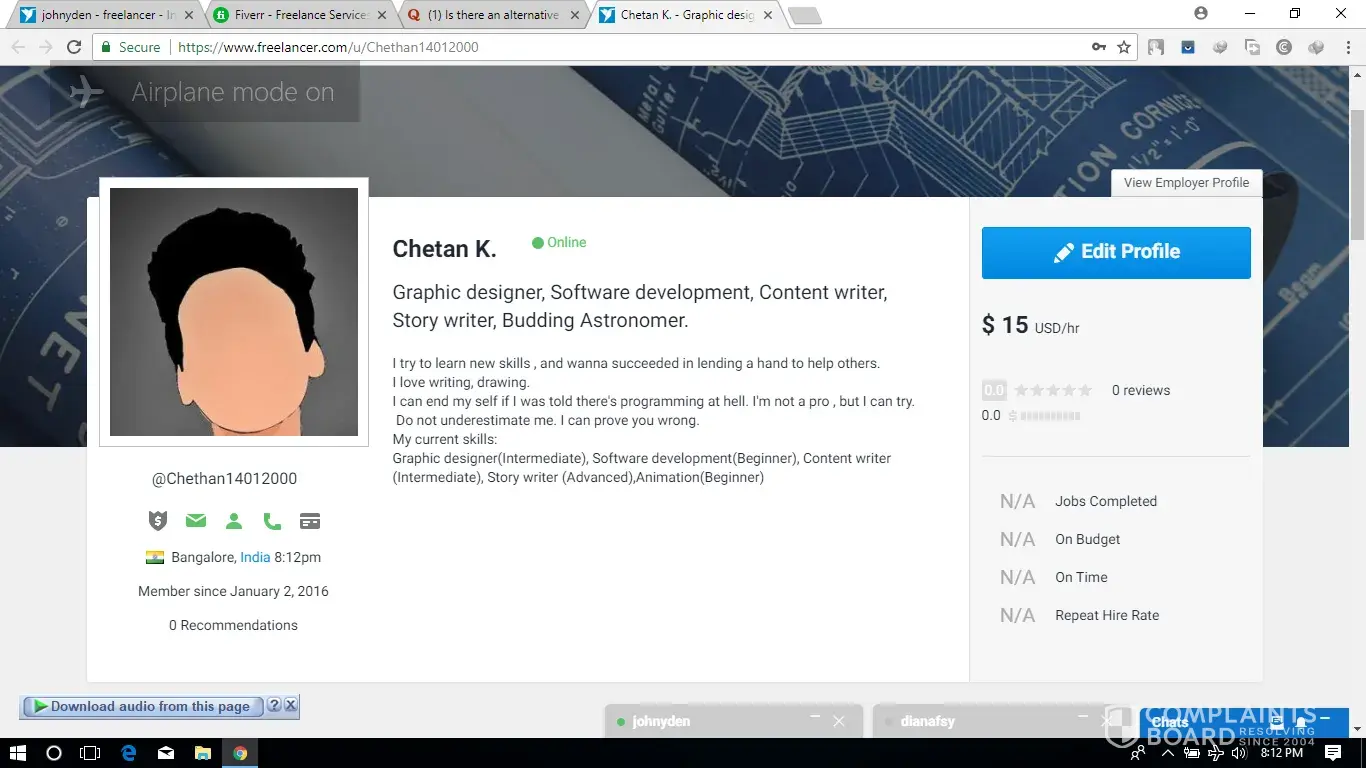Click the Edit Profile button
This screenshot has width=1366, height=768.
point(1116,252)
